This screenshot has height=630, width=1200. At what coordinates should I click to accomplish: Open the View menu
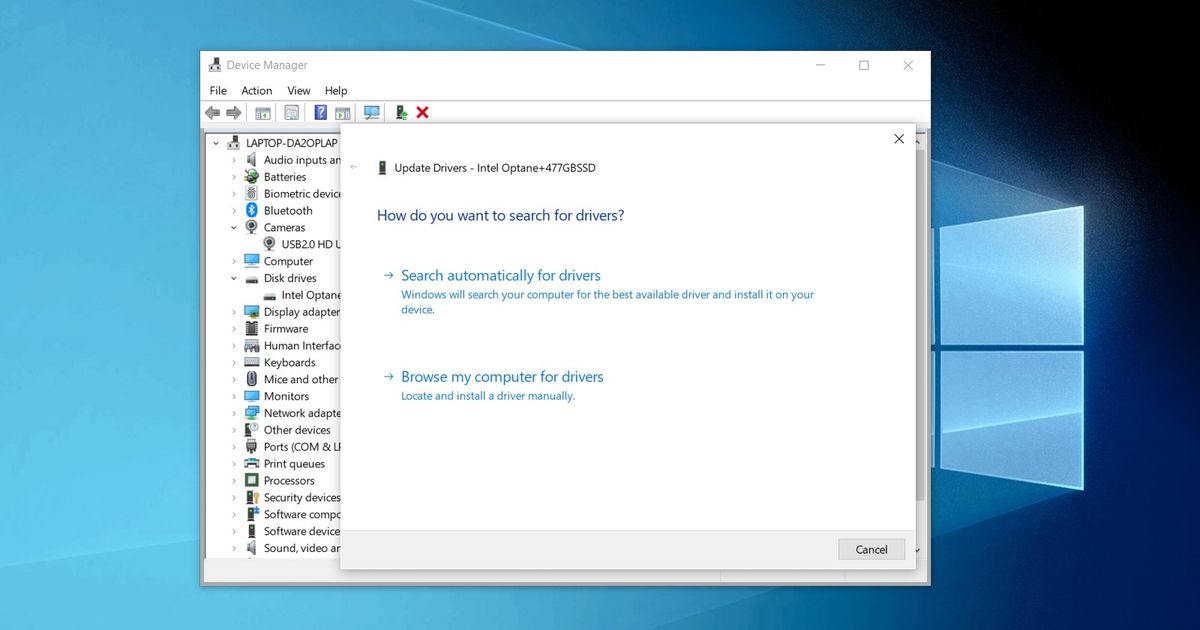[299, 90]
